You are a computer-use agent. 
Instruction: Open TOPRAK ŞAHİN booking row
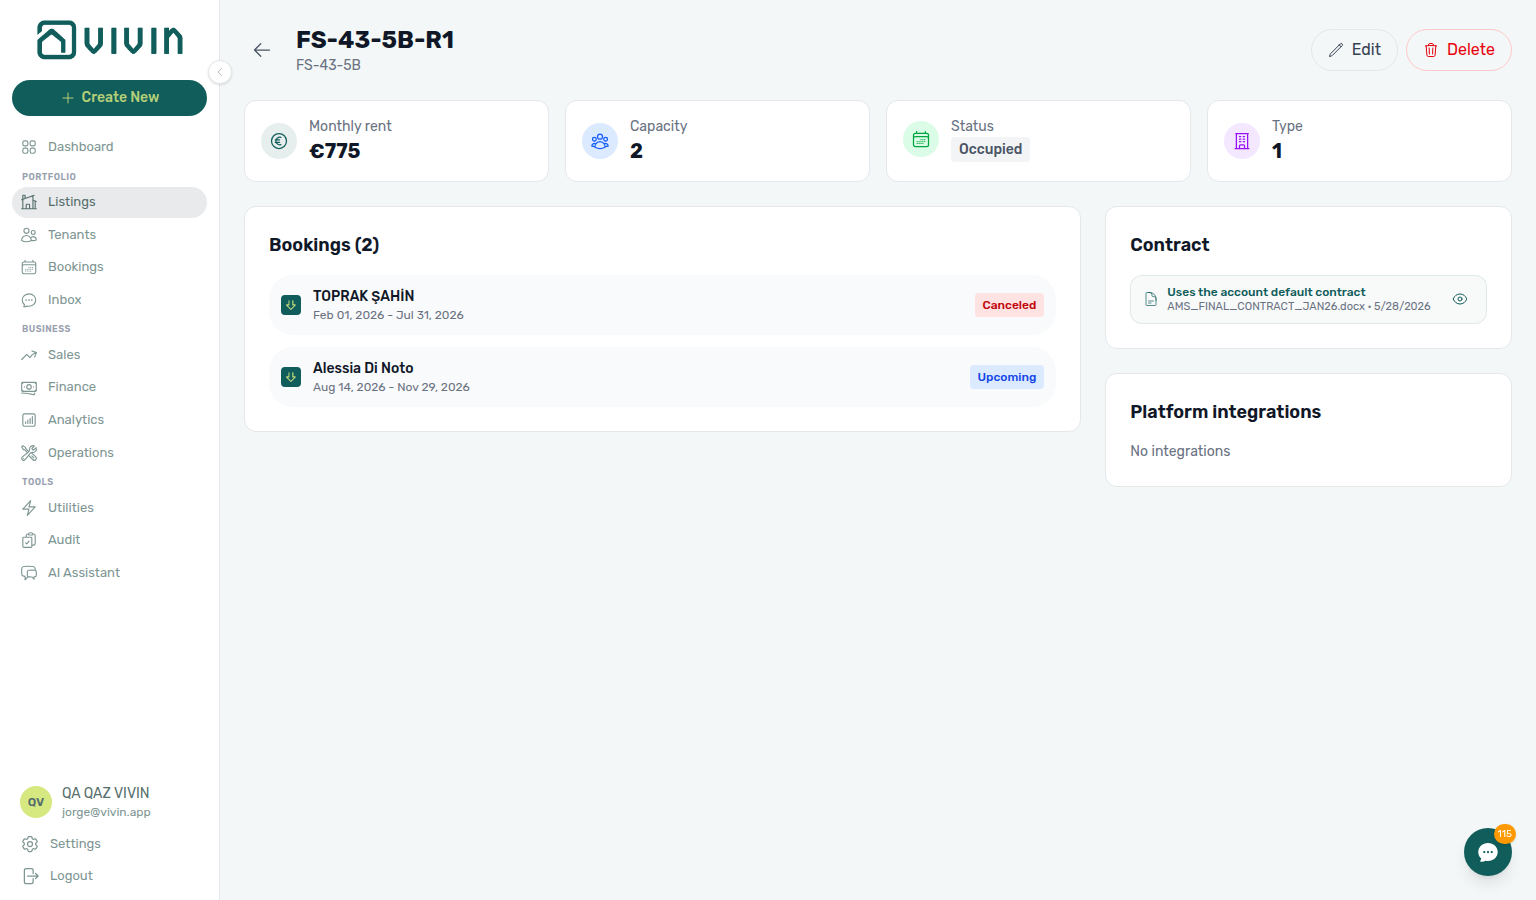[x=662, y=305]
